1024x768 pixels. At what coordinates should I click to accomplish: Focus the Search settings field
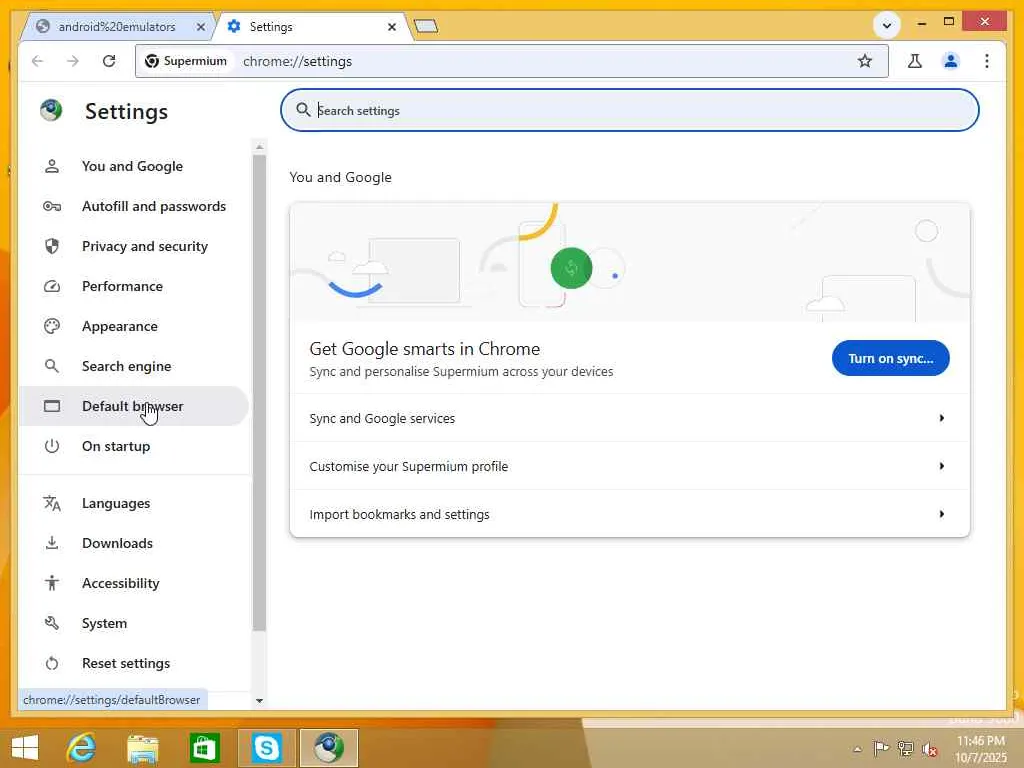pos(630,110)
